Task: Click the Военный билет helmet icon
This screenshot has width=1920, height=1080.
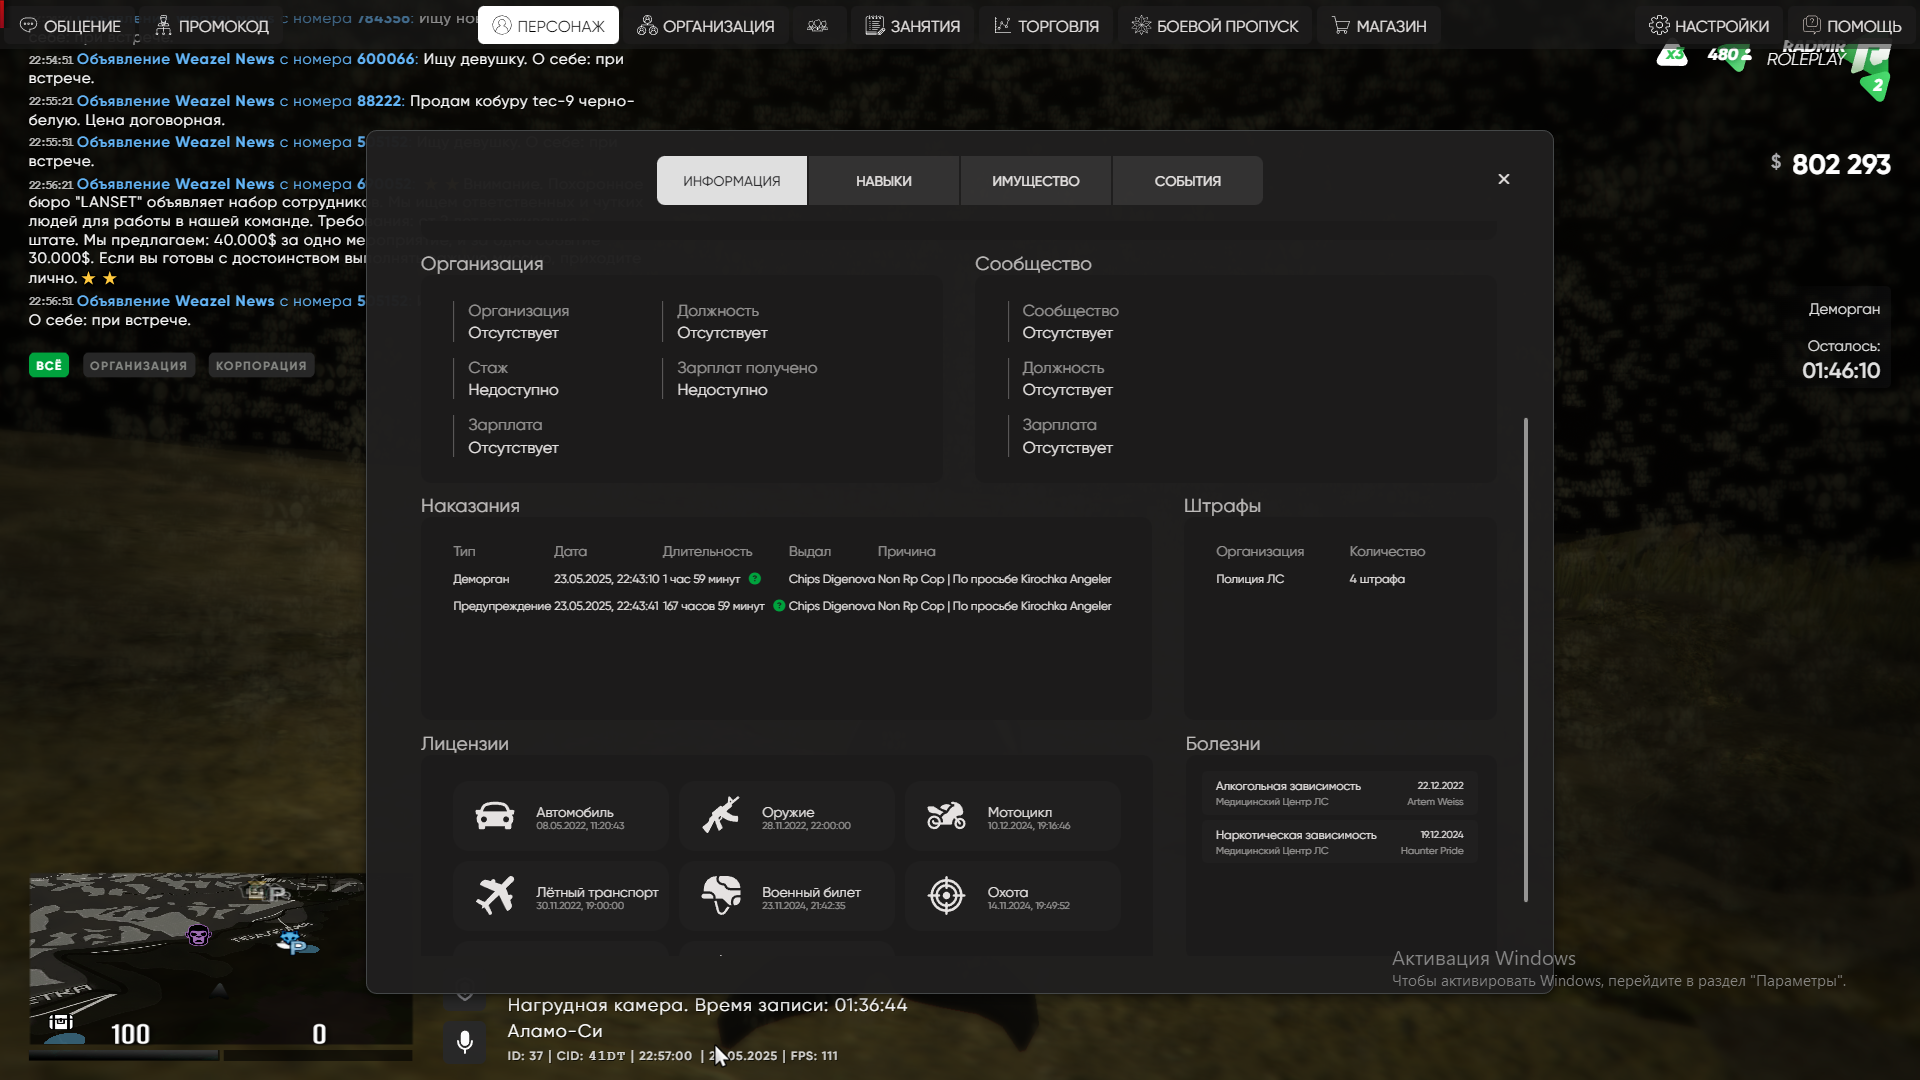Action: tap(721, 896)
